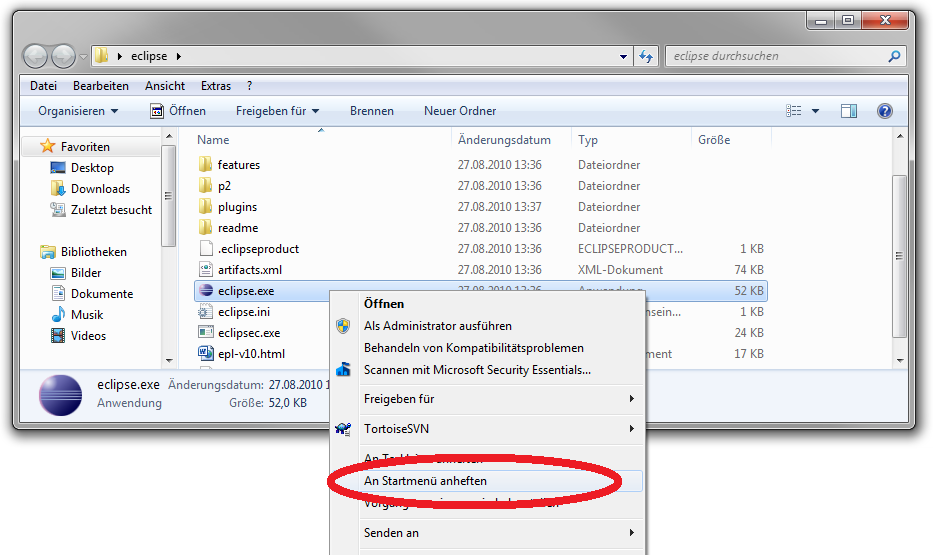The height and width of the screenshot is (555, 933).
Task: Toggle the preview pane icon
Action: point(848,111)
